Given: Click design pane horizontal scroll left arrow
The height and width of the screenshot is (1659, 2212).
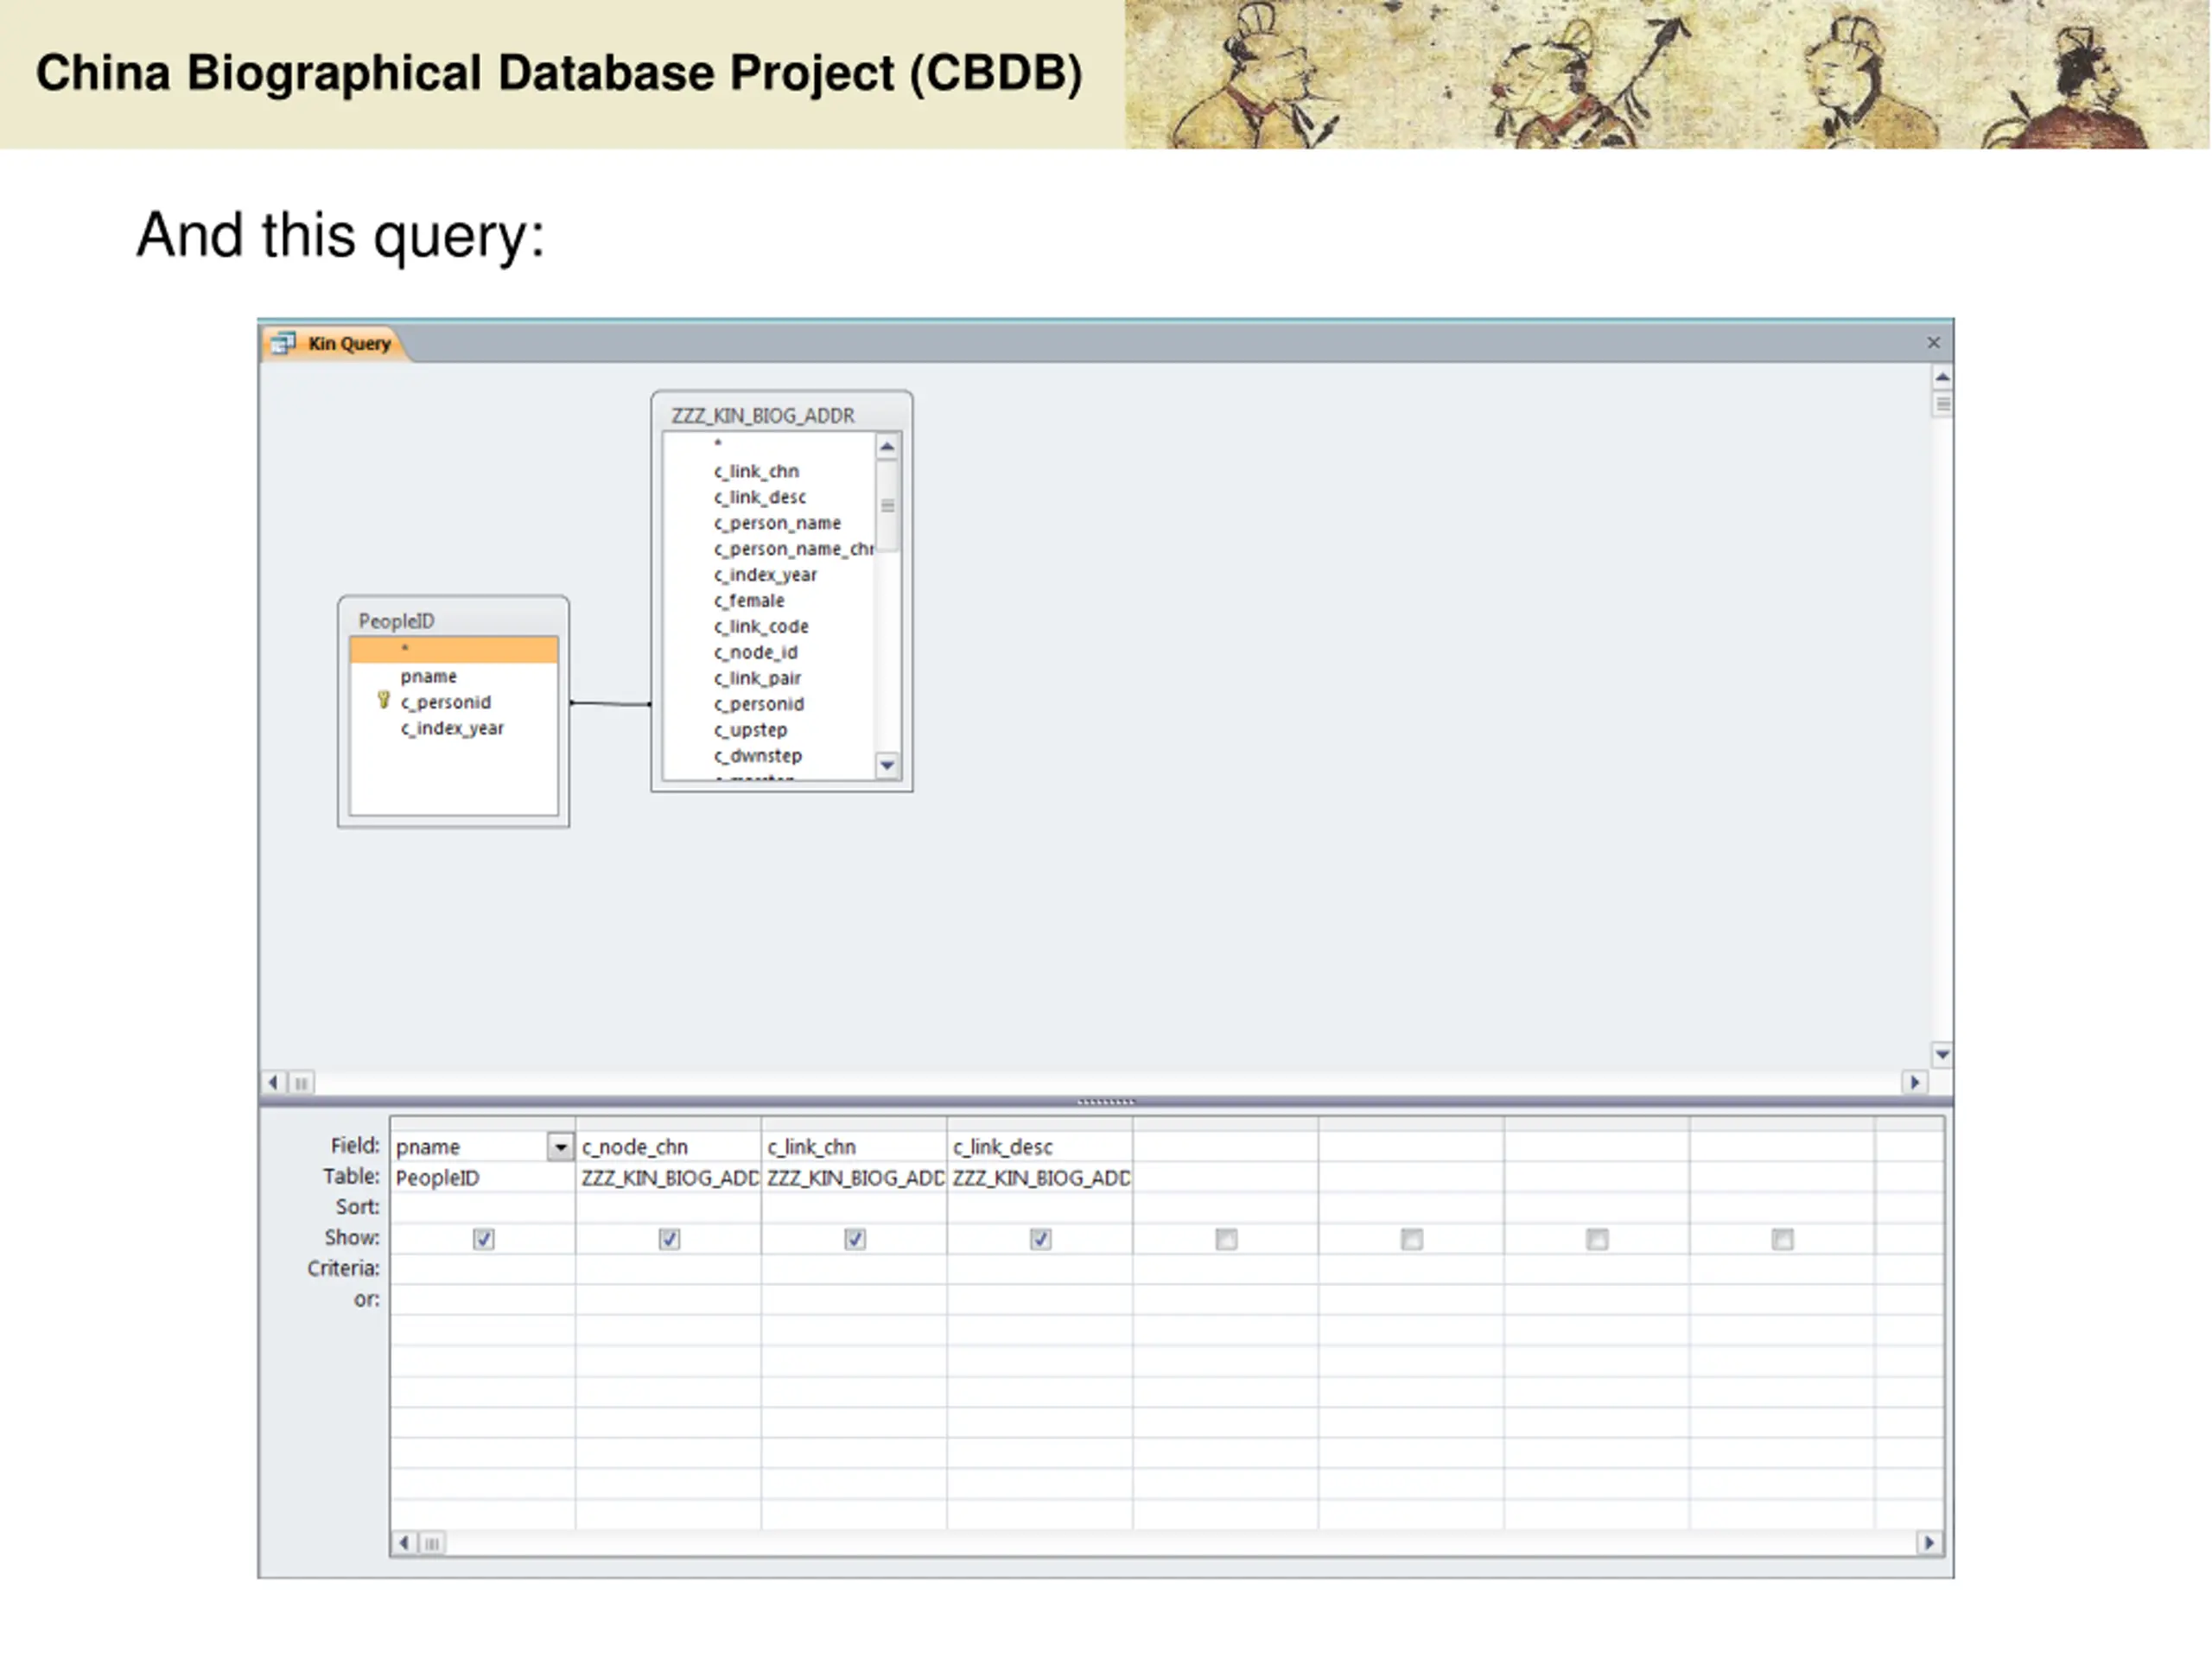Looking at the screenshot, I should pyautogui.click(x=273, y=1082).
